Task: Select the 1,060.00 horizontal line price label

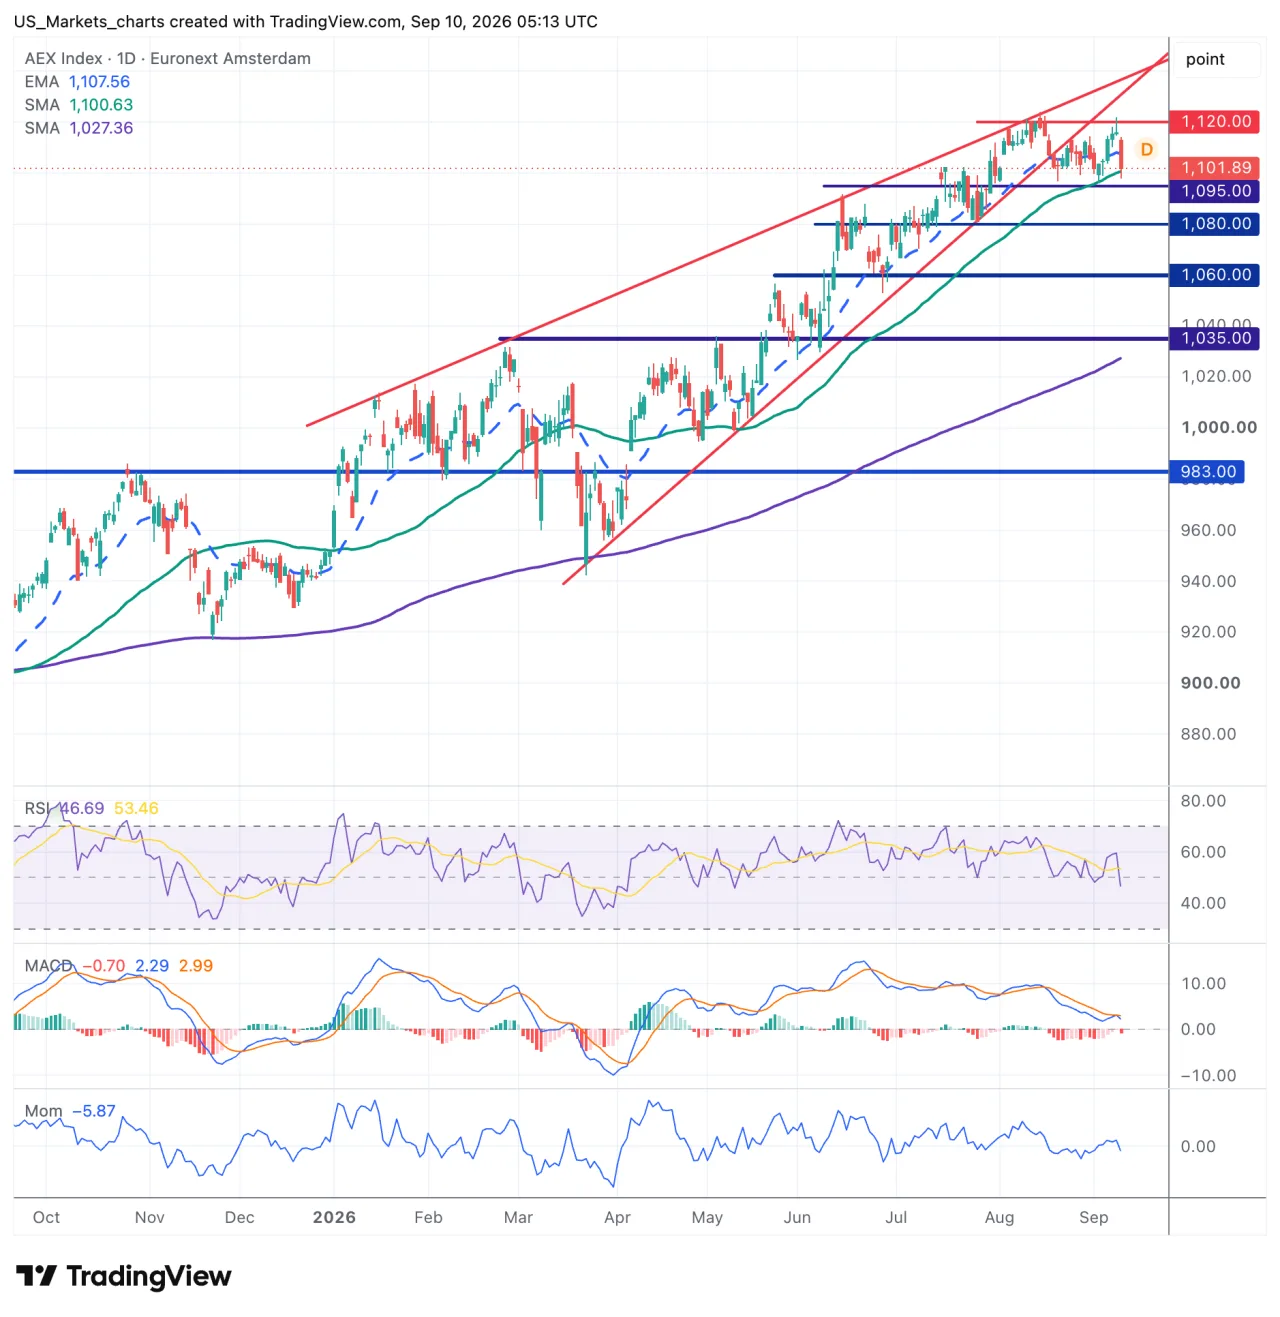Action: [x=1215, y=275]
